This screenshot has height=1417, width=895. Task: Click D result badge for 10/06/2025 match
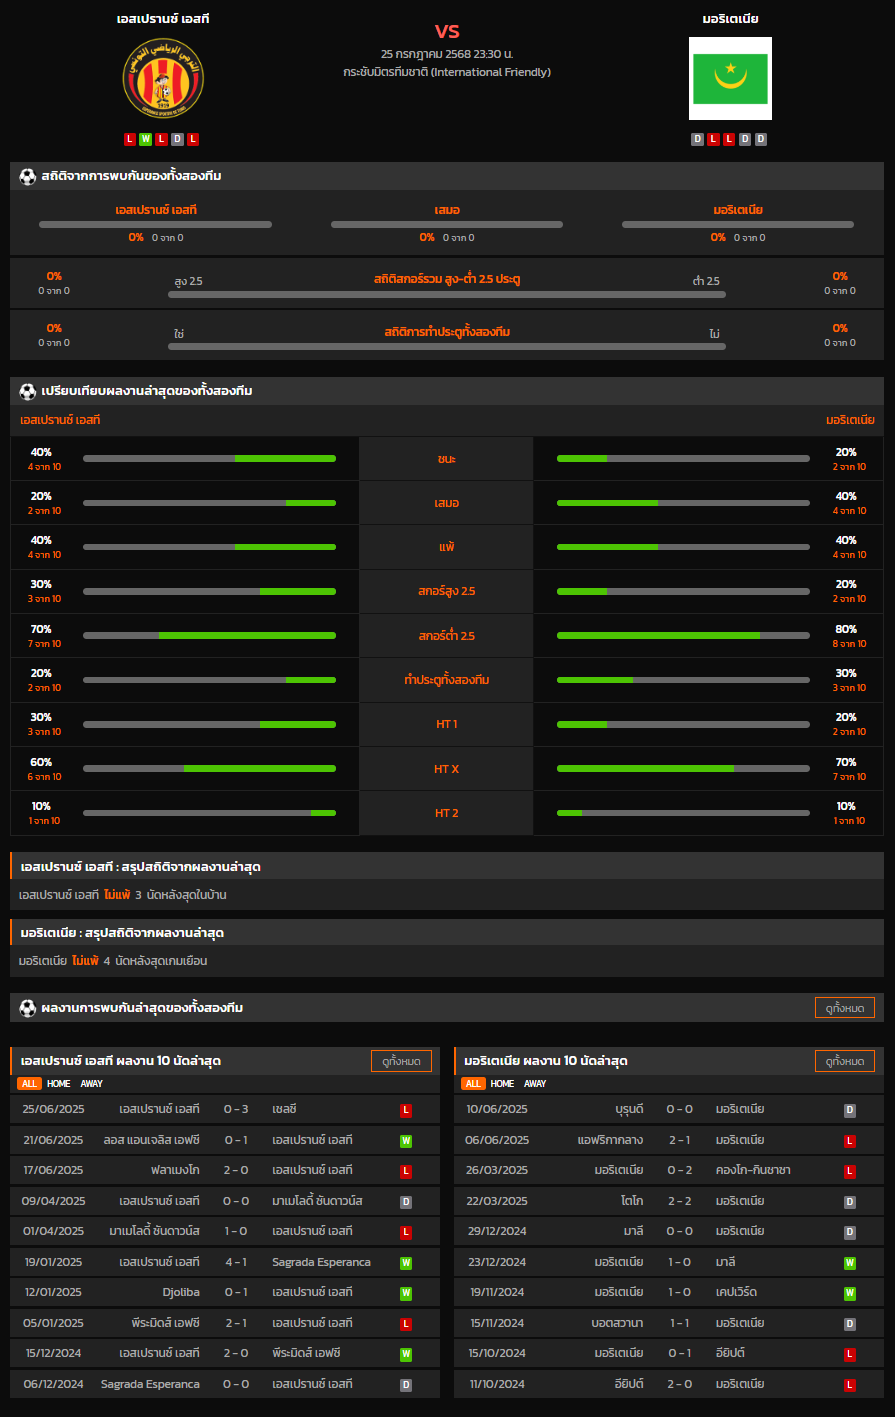[x=850, y=1110]
